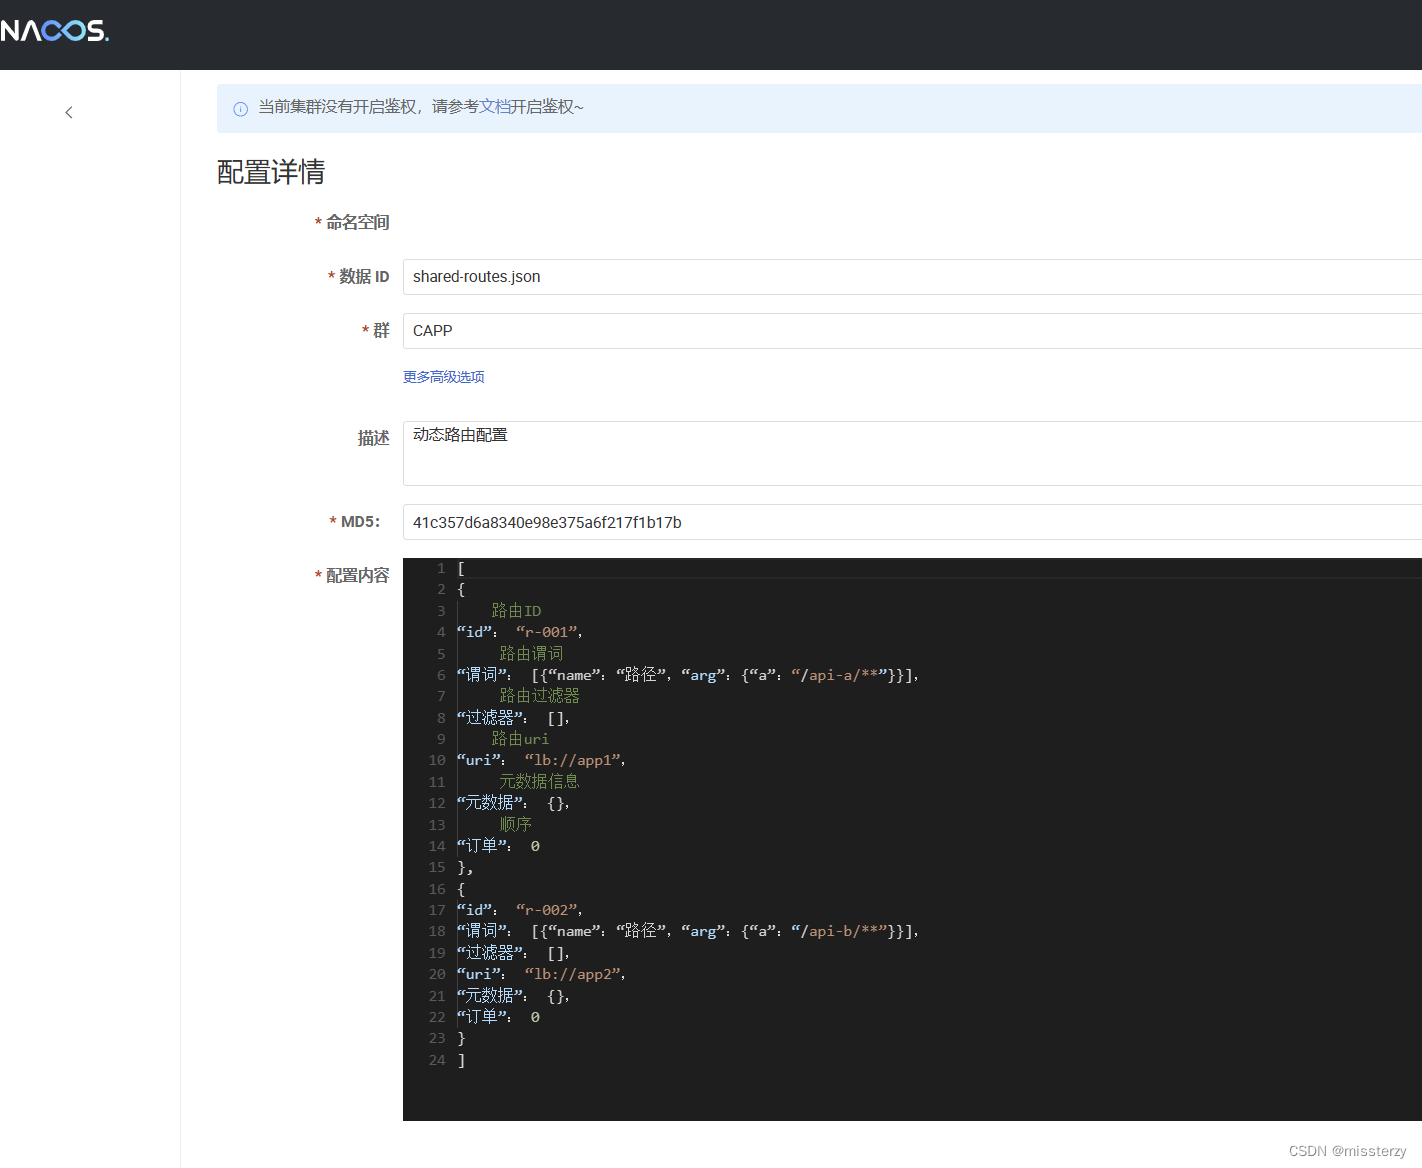This screenshot has width=1422, height=1168.
Task: Click the 路由ID comment in the editor
Action: click(516, 611)
